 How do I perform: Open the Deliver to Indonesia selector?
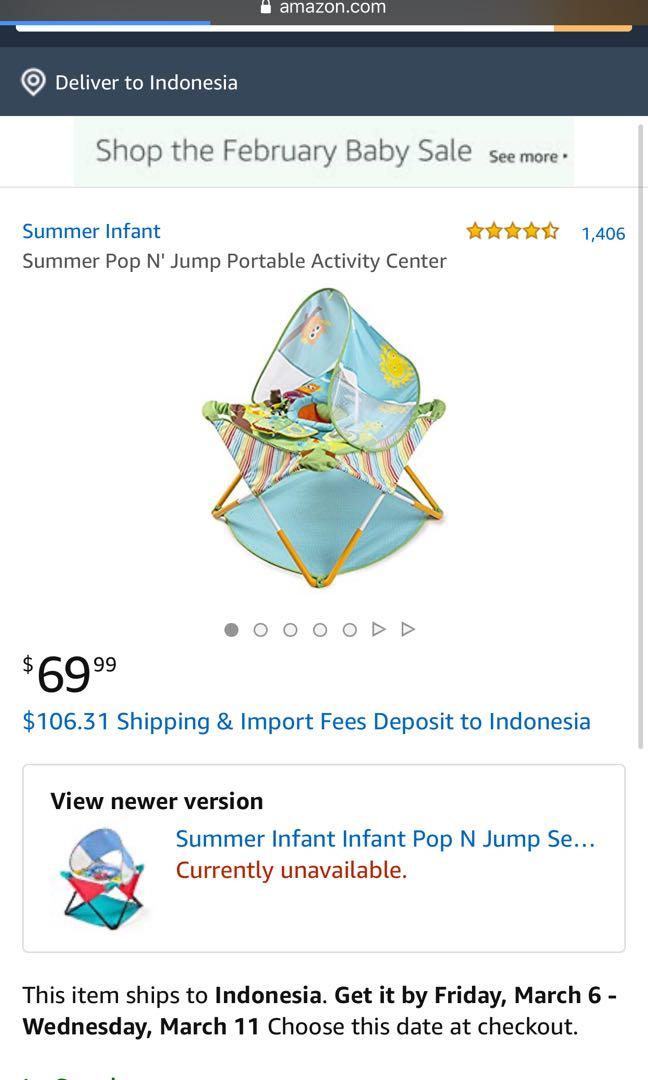pos(146,83)
